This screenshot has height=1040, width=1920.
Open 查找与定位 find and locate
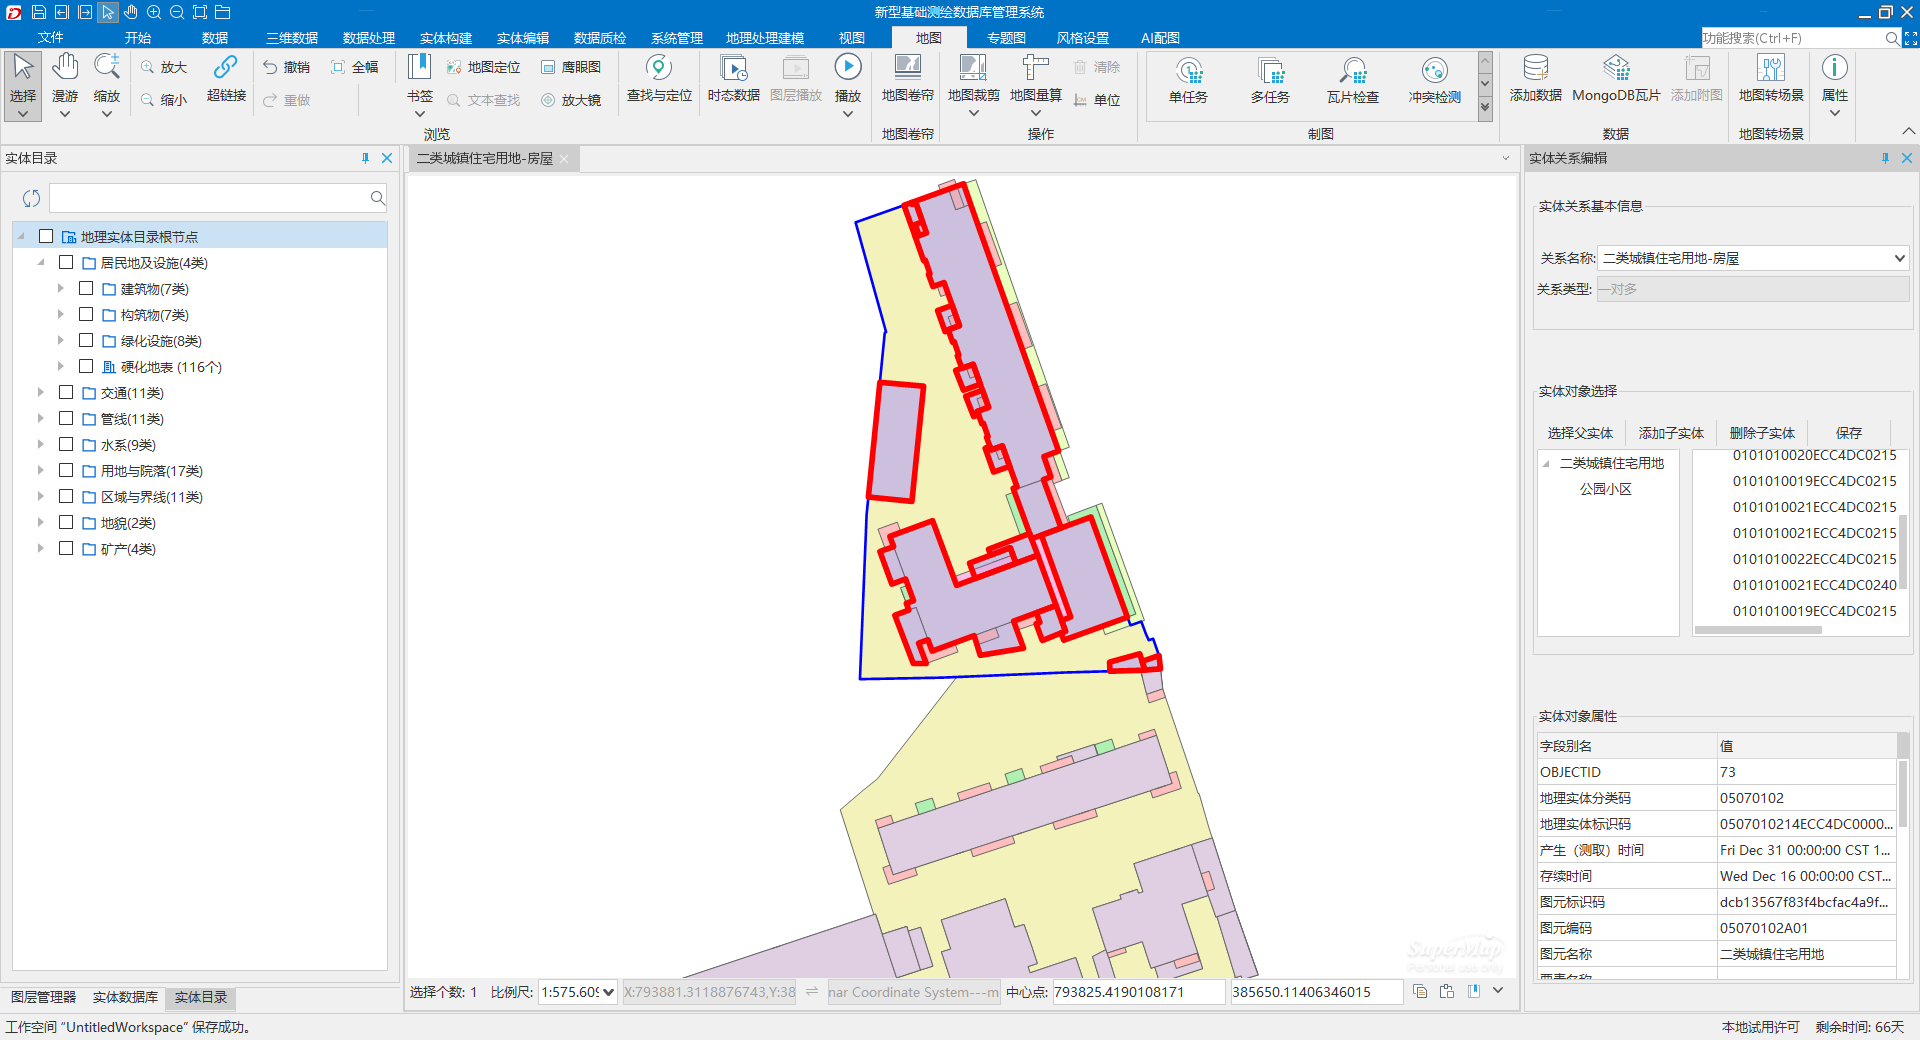(x=659, y=78)
